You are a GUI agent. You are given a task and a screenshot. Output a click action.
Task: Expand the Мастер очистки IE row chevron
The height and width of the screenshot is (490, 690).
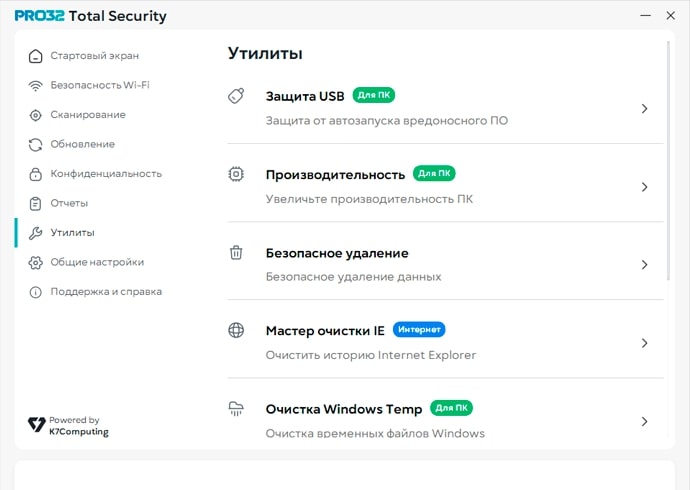click(x=645, y=343)
